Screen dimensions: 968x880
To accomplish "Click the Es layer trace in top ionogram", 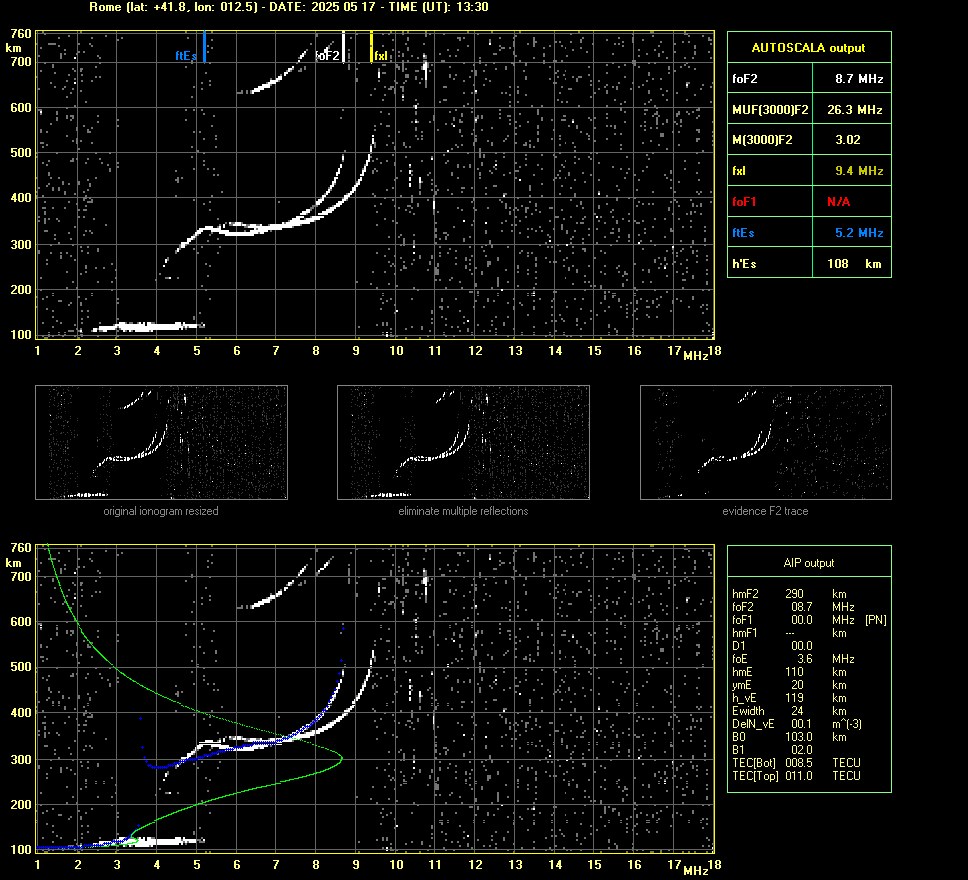I will click(148, 327).
